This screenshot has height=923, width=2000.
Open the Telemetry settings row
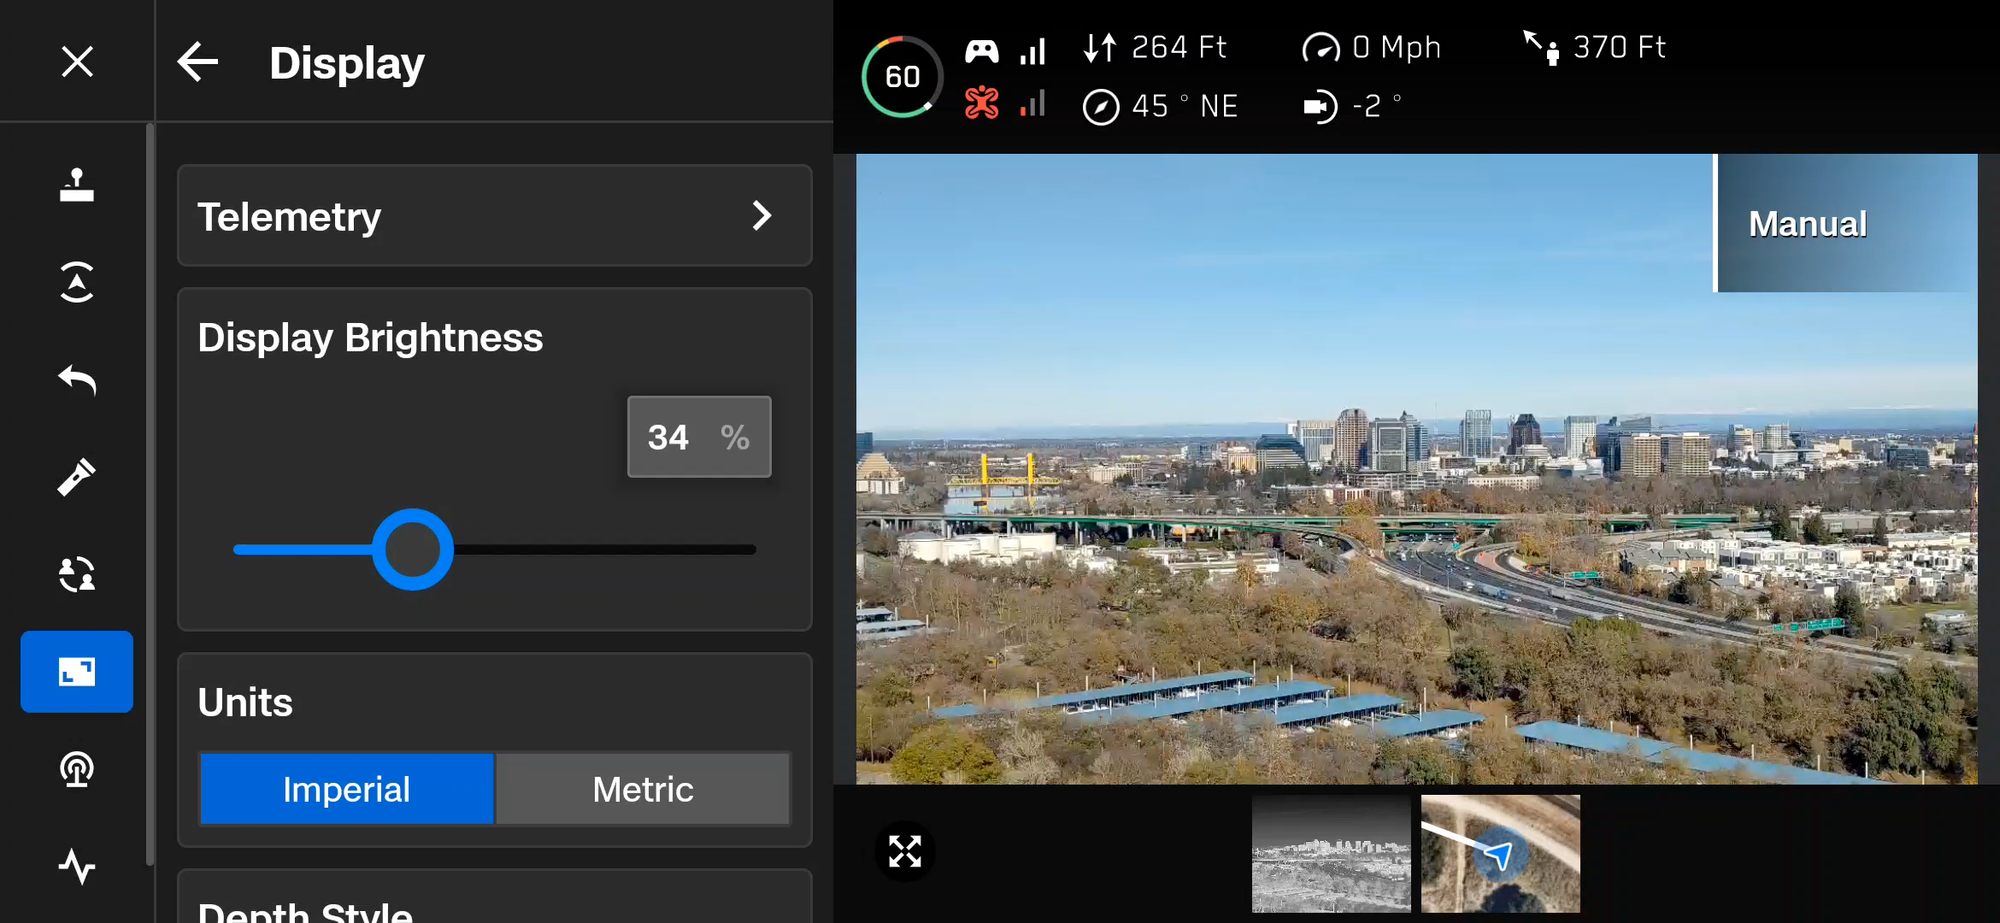click(495, 216)
